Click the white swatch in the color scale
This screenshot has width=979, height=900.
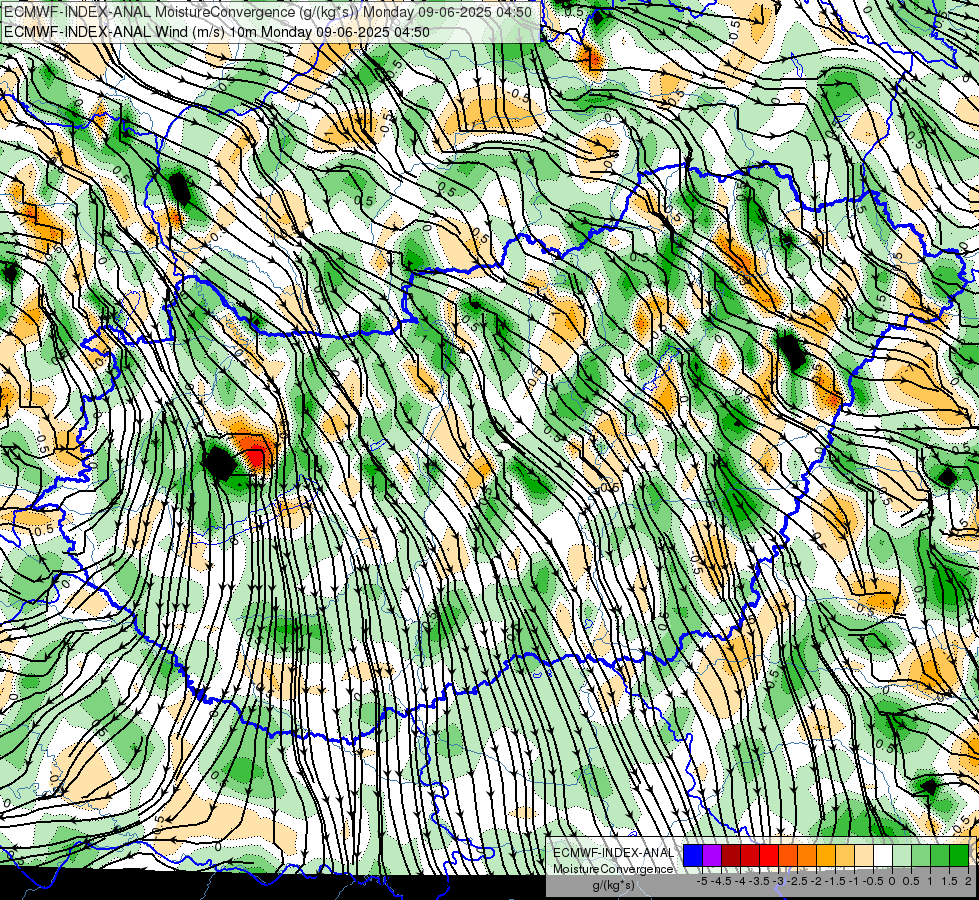[x=883, y=856]
